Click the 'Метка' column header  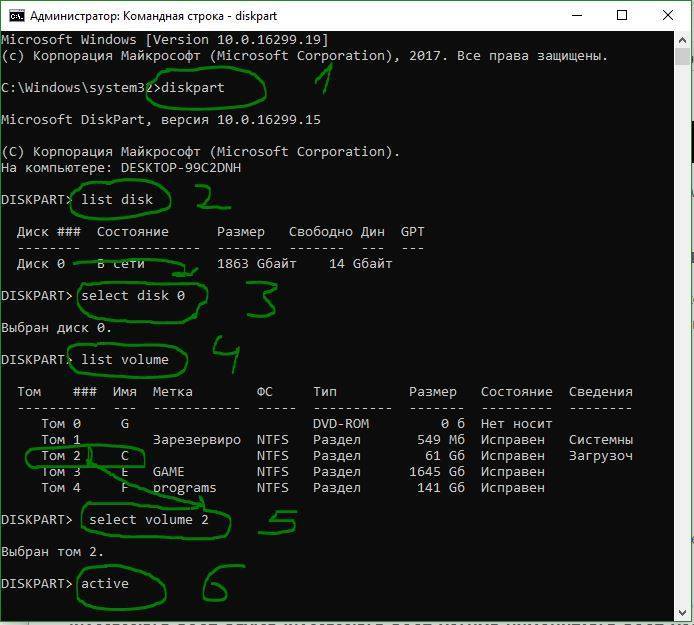(x=173, y=392)
